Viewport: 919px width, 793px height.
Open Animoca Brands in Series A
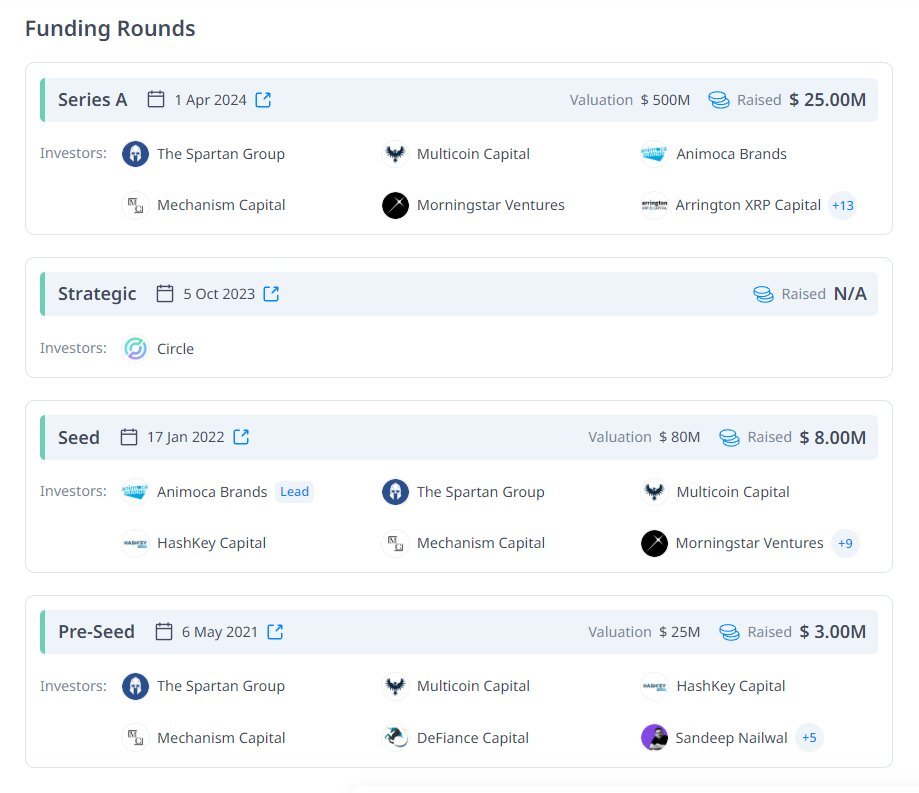[x=731, y=154]
